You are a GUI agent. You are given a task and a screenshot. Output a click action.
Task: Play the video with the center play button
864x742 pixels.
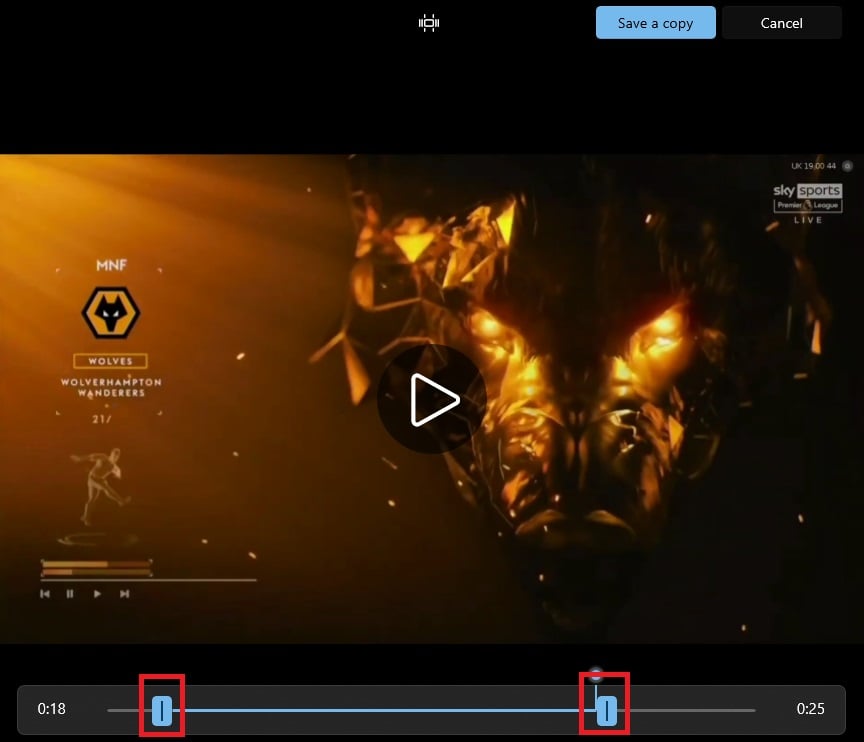tap(432, 399)
